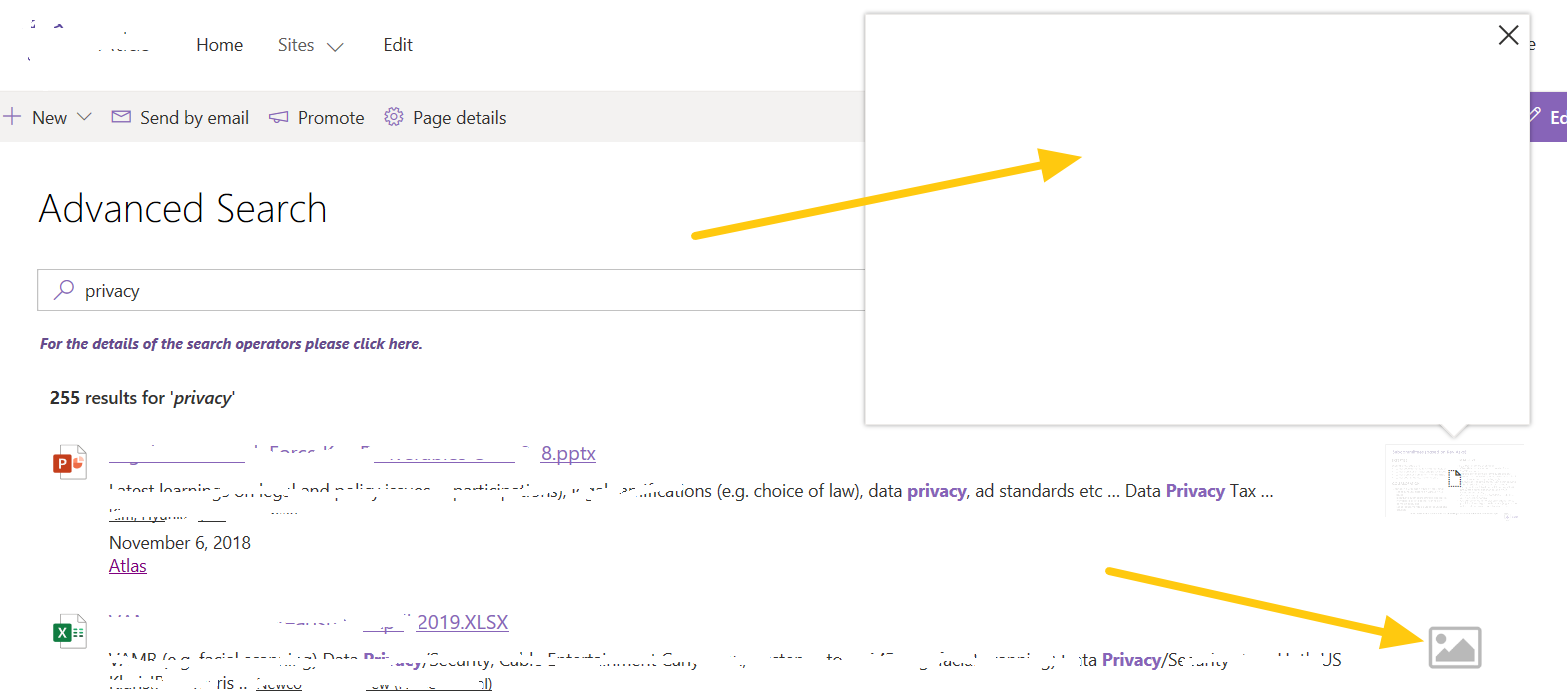Click the Edit pencil icon on the right
This screenshot has height=692, width=1567.
click(x=1535, y=117)
